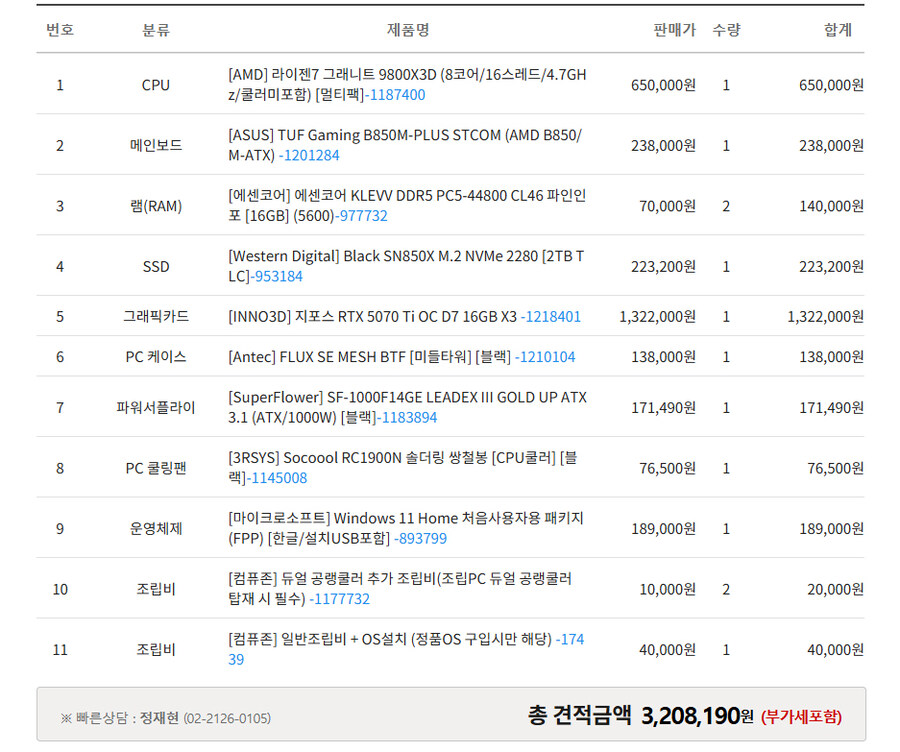The image size is (900, 752).
Task: Click the 일반조립비 + OS설치 product name
Action: (x=390, y=639)
